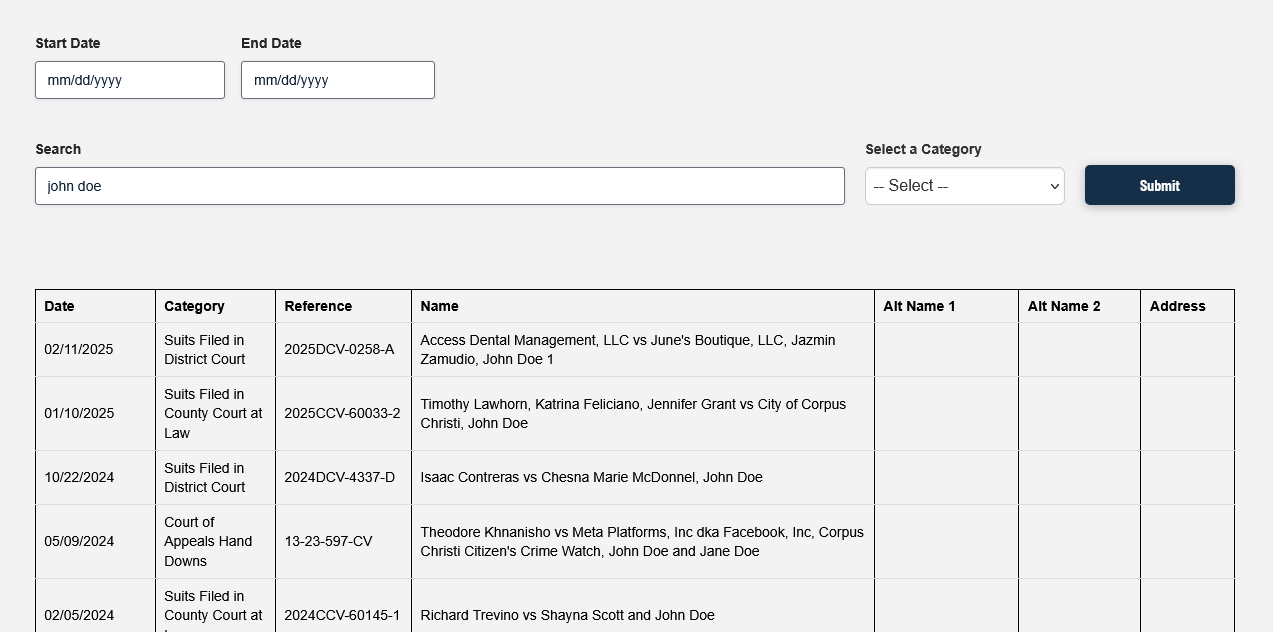Click the Theodore Khnanisho vs Meta Platforms name
This screenshot has width=1273, height=632.
click(642, 542)
